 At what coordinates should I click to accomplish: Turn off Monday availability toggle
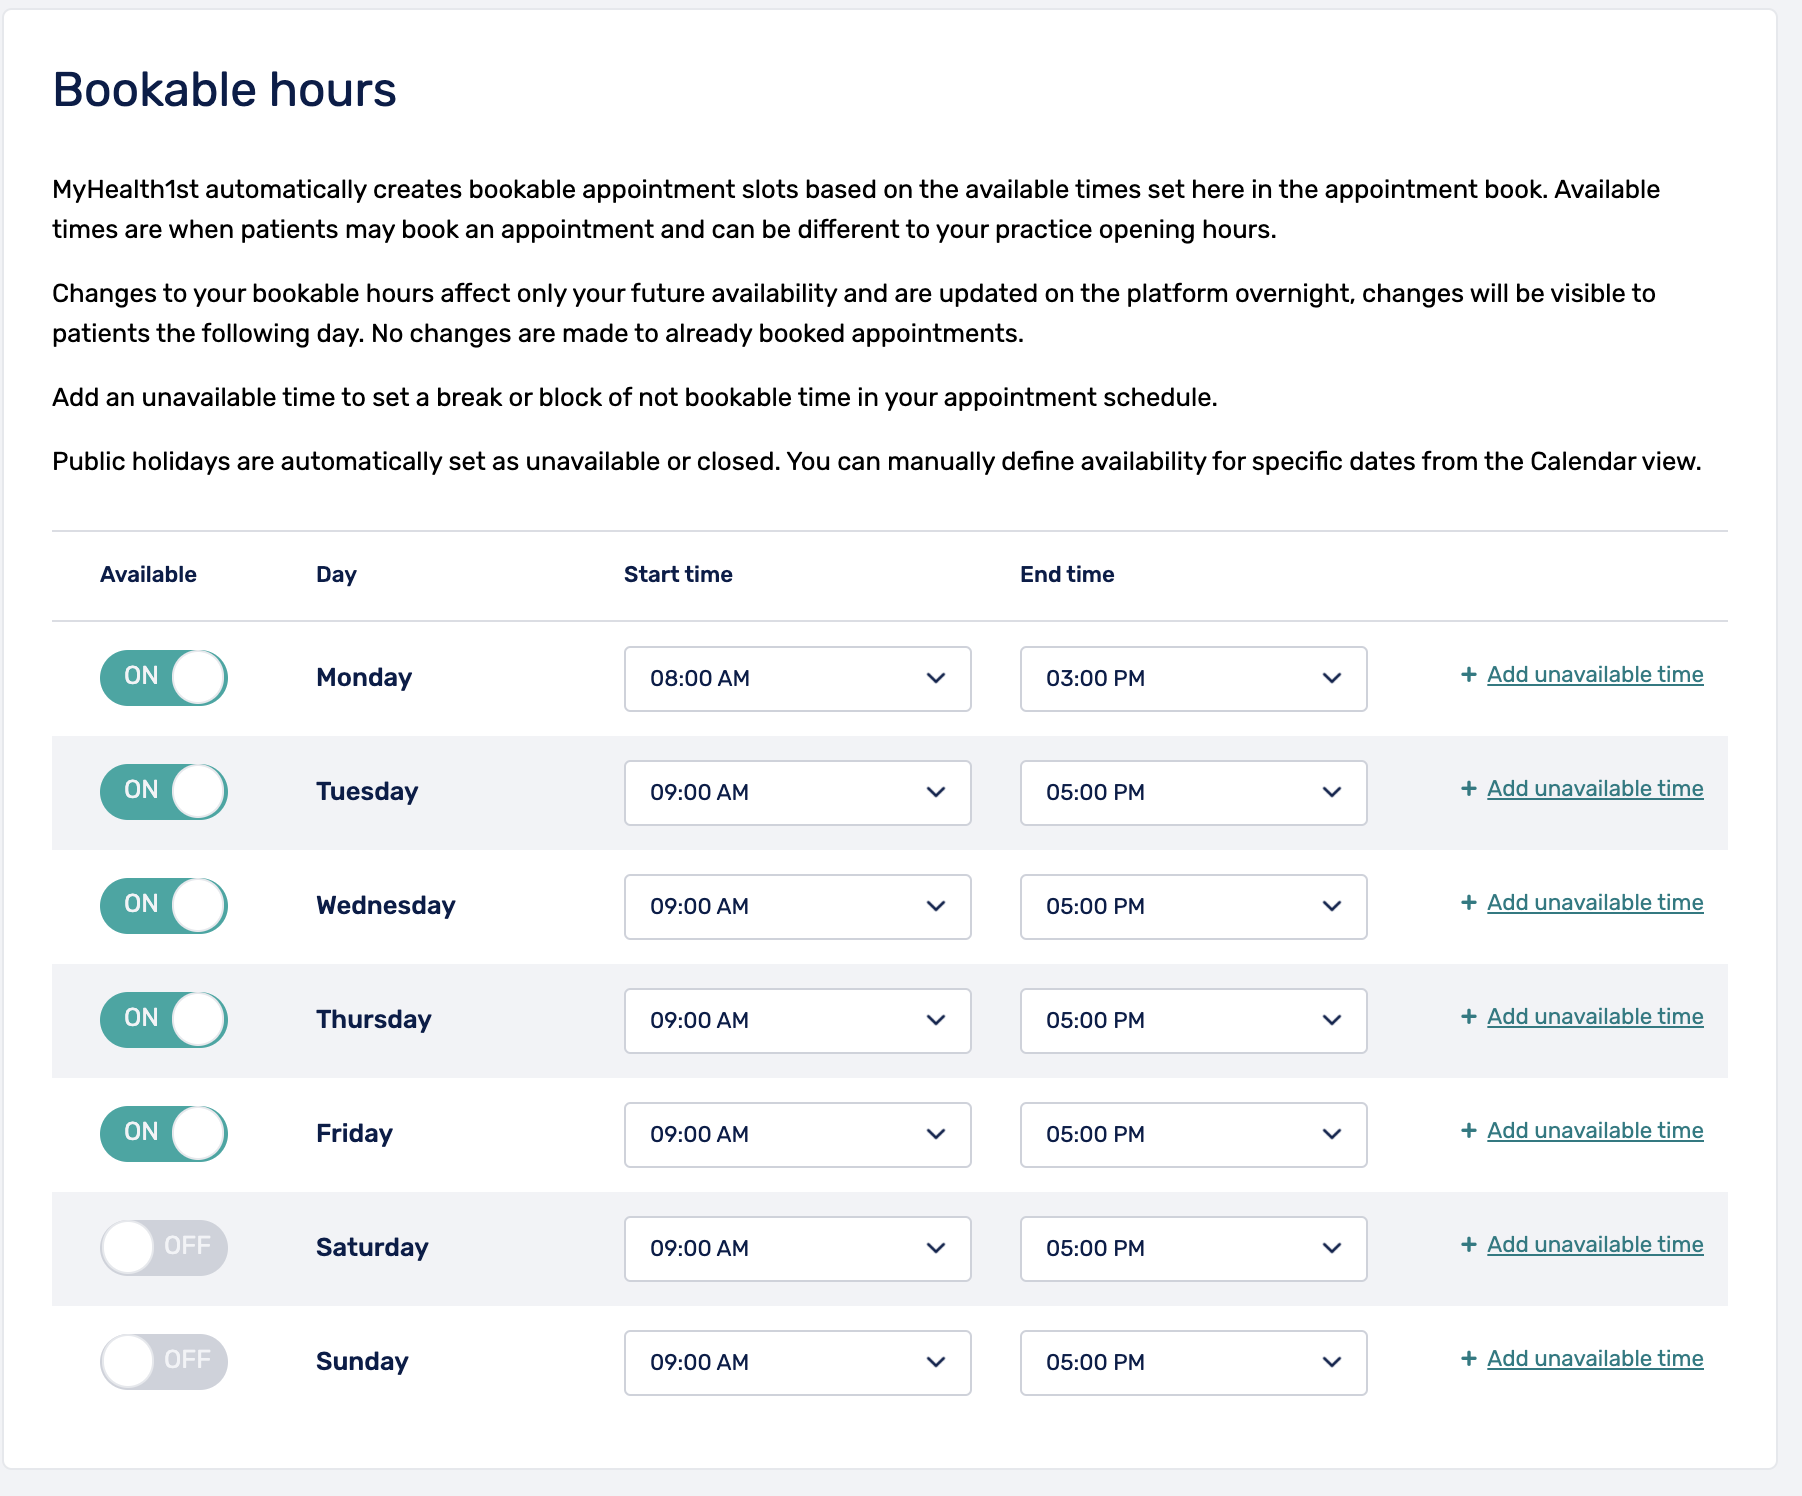coord(164,678)
